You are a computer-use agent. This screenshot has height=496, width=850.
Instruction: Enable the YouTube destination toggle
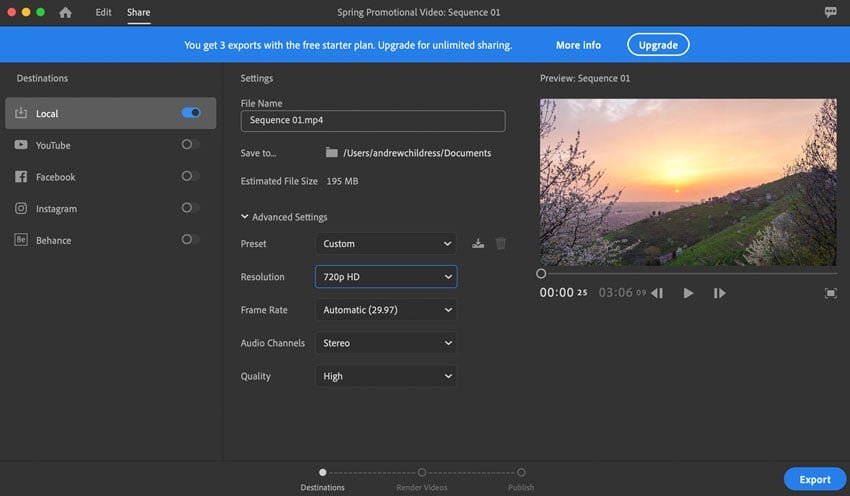tap(191, 144)
